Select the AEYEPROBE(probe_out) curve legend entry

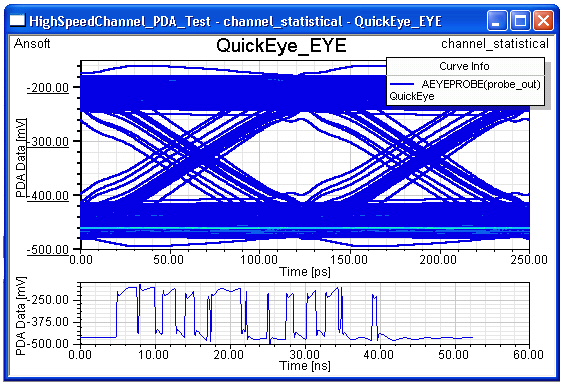pos(481,84)
